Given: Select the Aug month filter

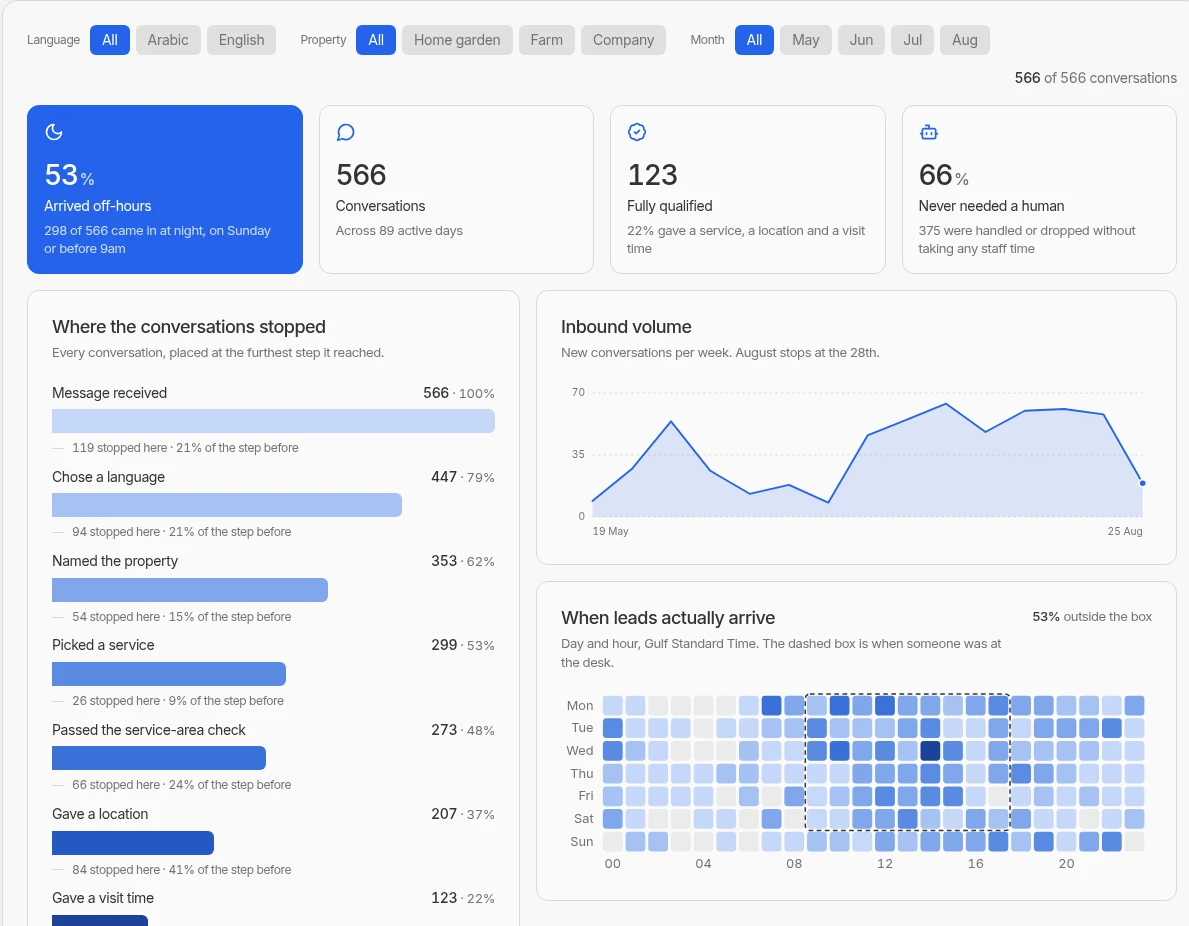Looking at the screenshot, I should pyautogui.click(x=965, y=40).
